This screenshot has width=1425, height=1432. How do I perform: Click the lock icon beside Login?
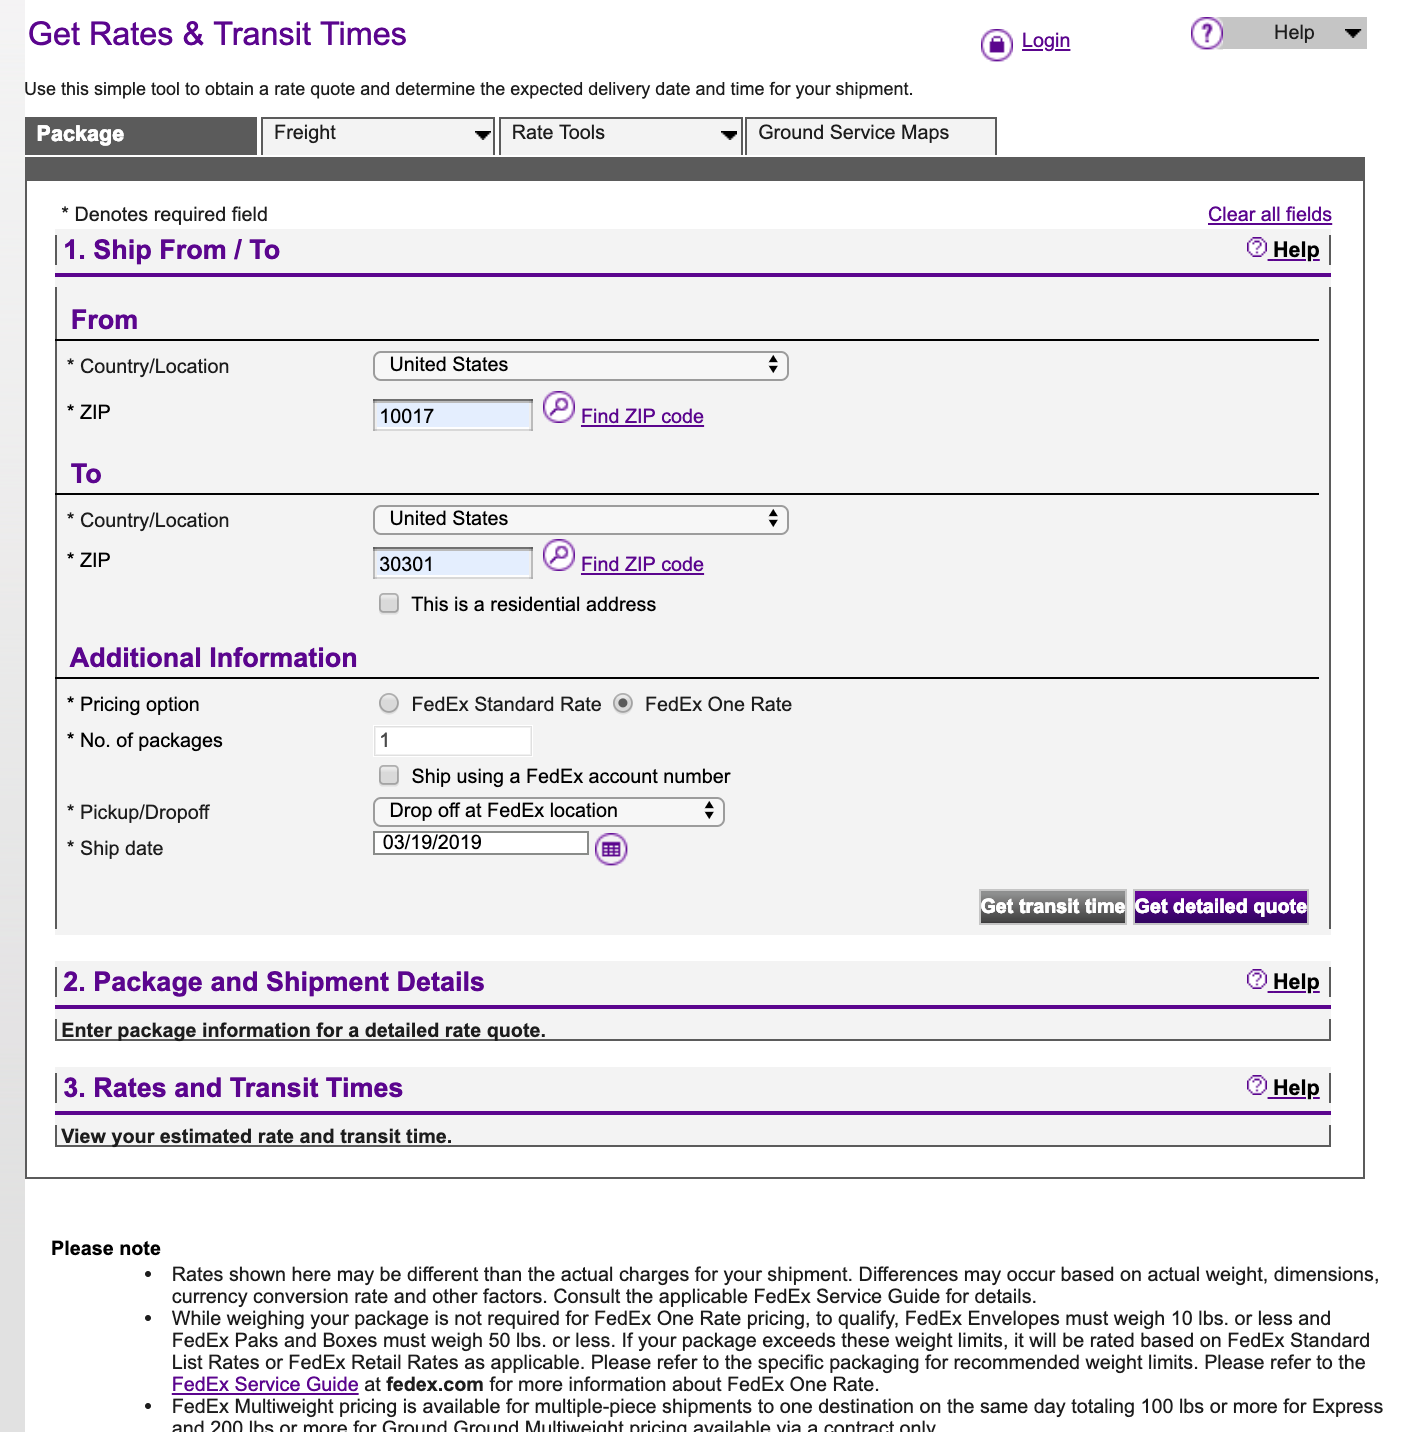(x=996, y=44)
